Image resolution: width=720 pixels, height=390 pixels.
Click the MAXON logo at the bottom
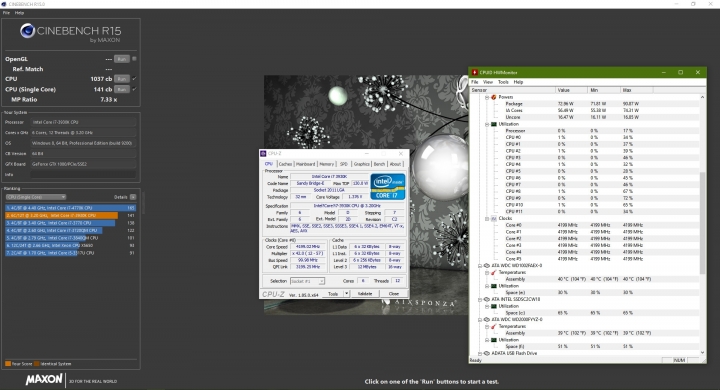coord(44,379)
